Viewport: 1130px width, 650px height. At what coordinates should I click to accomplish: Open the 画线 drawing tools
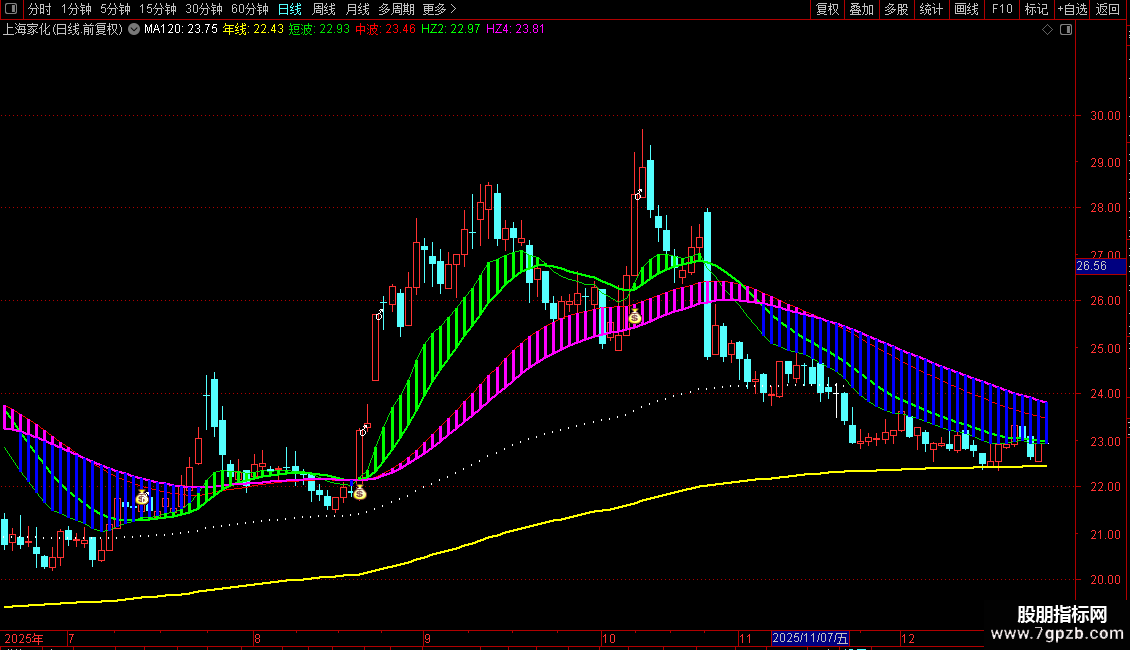966,9
